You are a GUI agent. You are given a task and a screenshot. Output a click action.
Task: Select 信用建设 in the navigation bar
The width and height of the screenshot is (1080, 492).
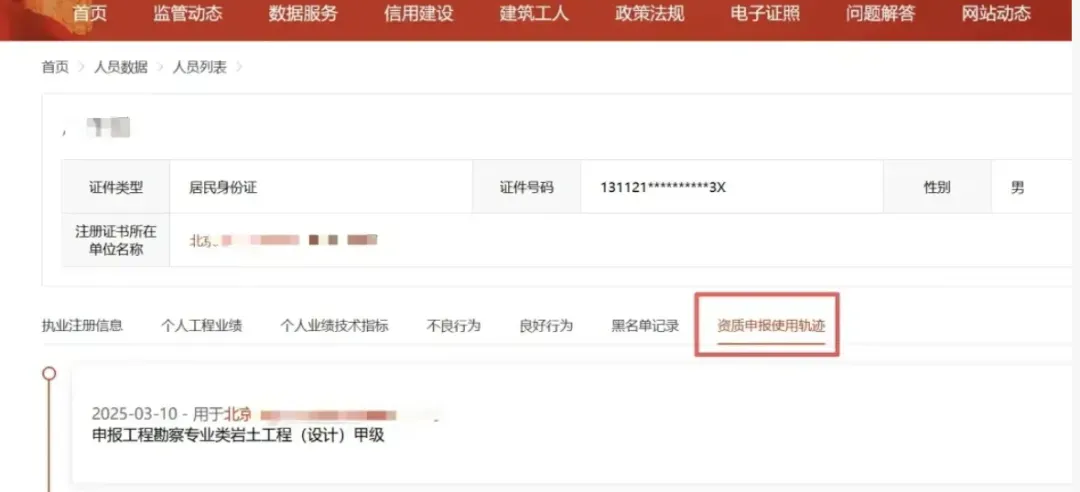[x=419, y=14]
